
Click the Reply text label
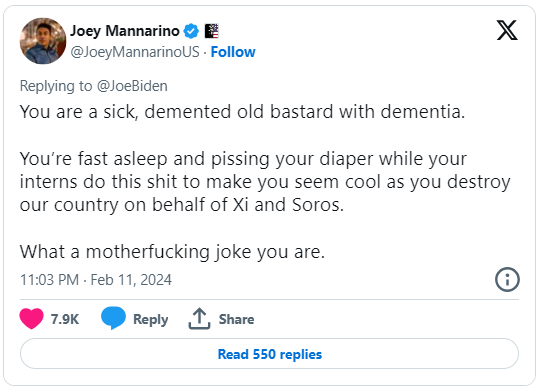coord(151,319)
